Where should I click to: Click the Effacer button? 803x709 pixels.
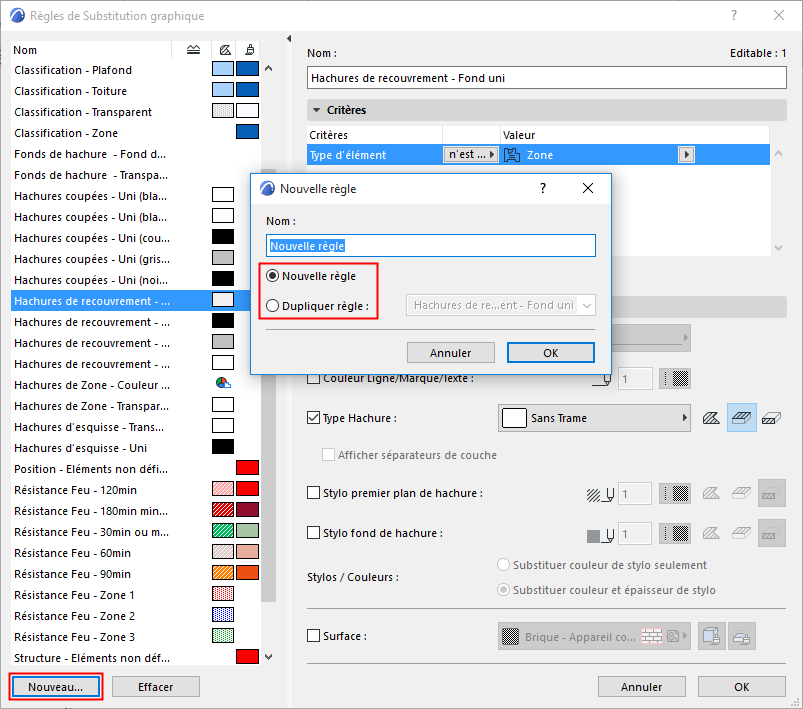156,687
